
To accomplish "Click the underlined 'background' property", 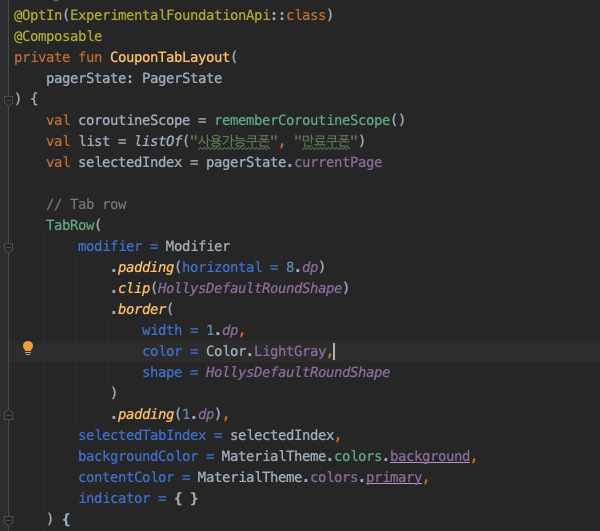I will (x=430, y=456).
